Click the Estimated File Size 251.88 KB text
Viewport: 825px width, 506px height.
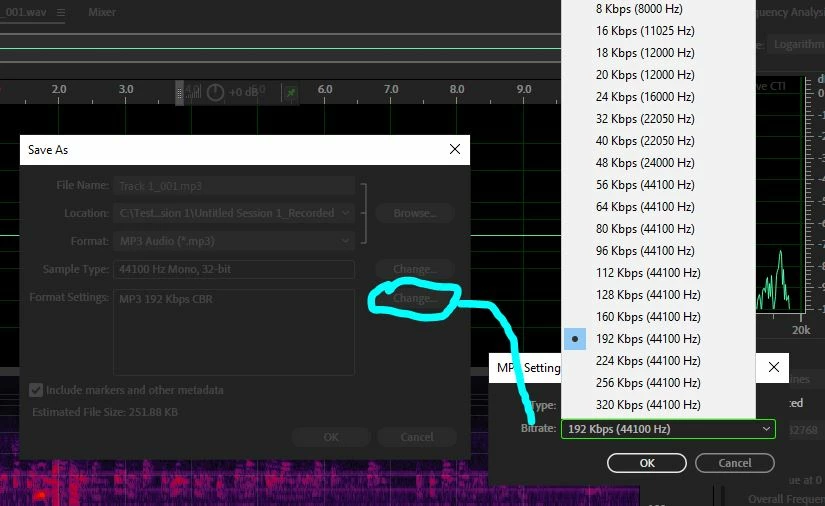point(105,412)
